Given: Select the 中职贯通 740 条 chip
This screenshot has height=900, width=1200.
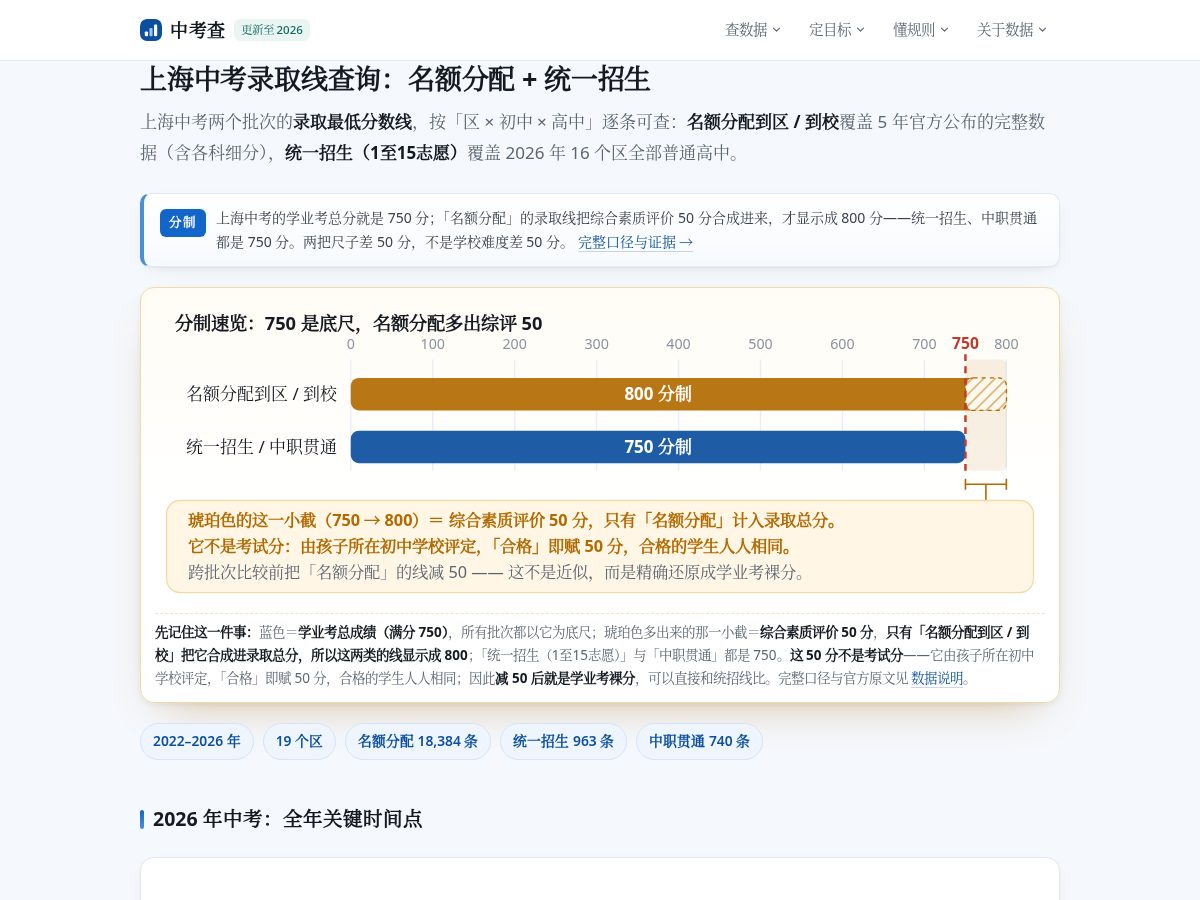Looking at the screenshot, I should [699, 741].
